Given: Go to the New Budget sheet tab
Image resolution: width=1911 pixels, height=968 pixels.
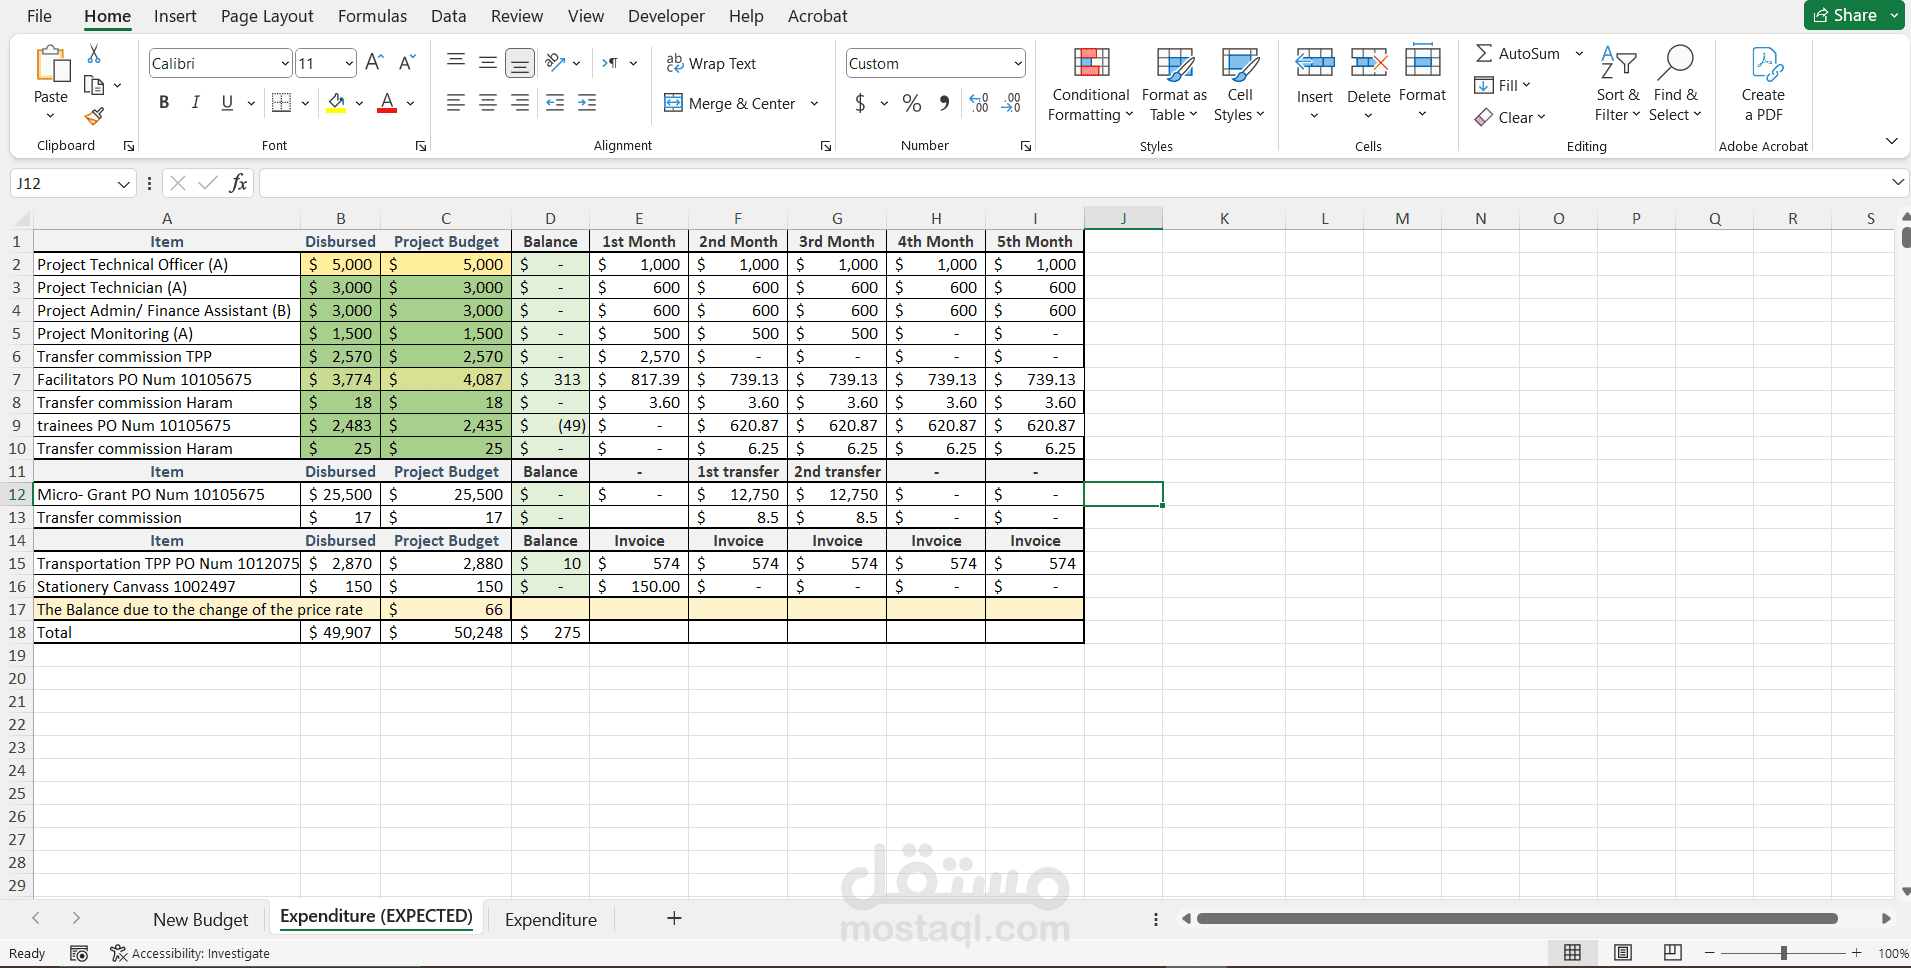Looking at the screenshot, I should coord(200,919).
